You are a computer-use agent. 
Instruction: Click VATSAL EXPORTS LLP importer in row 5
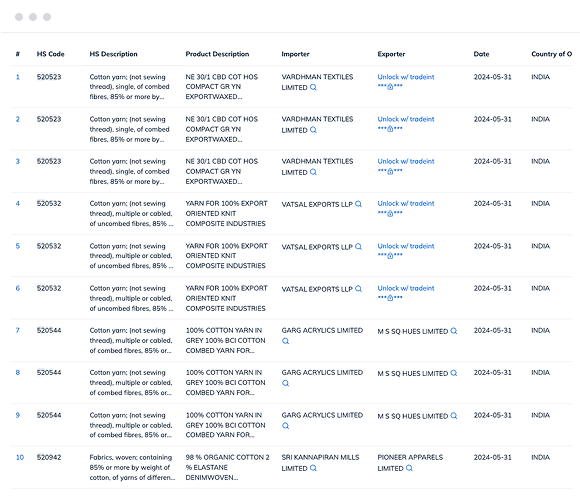(317, 247)
